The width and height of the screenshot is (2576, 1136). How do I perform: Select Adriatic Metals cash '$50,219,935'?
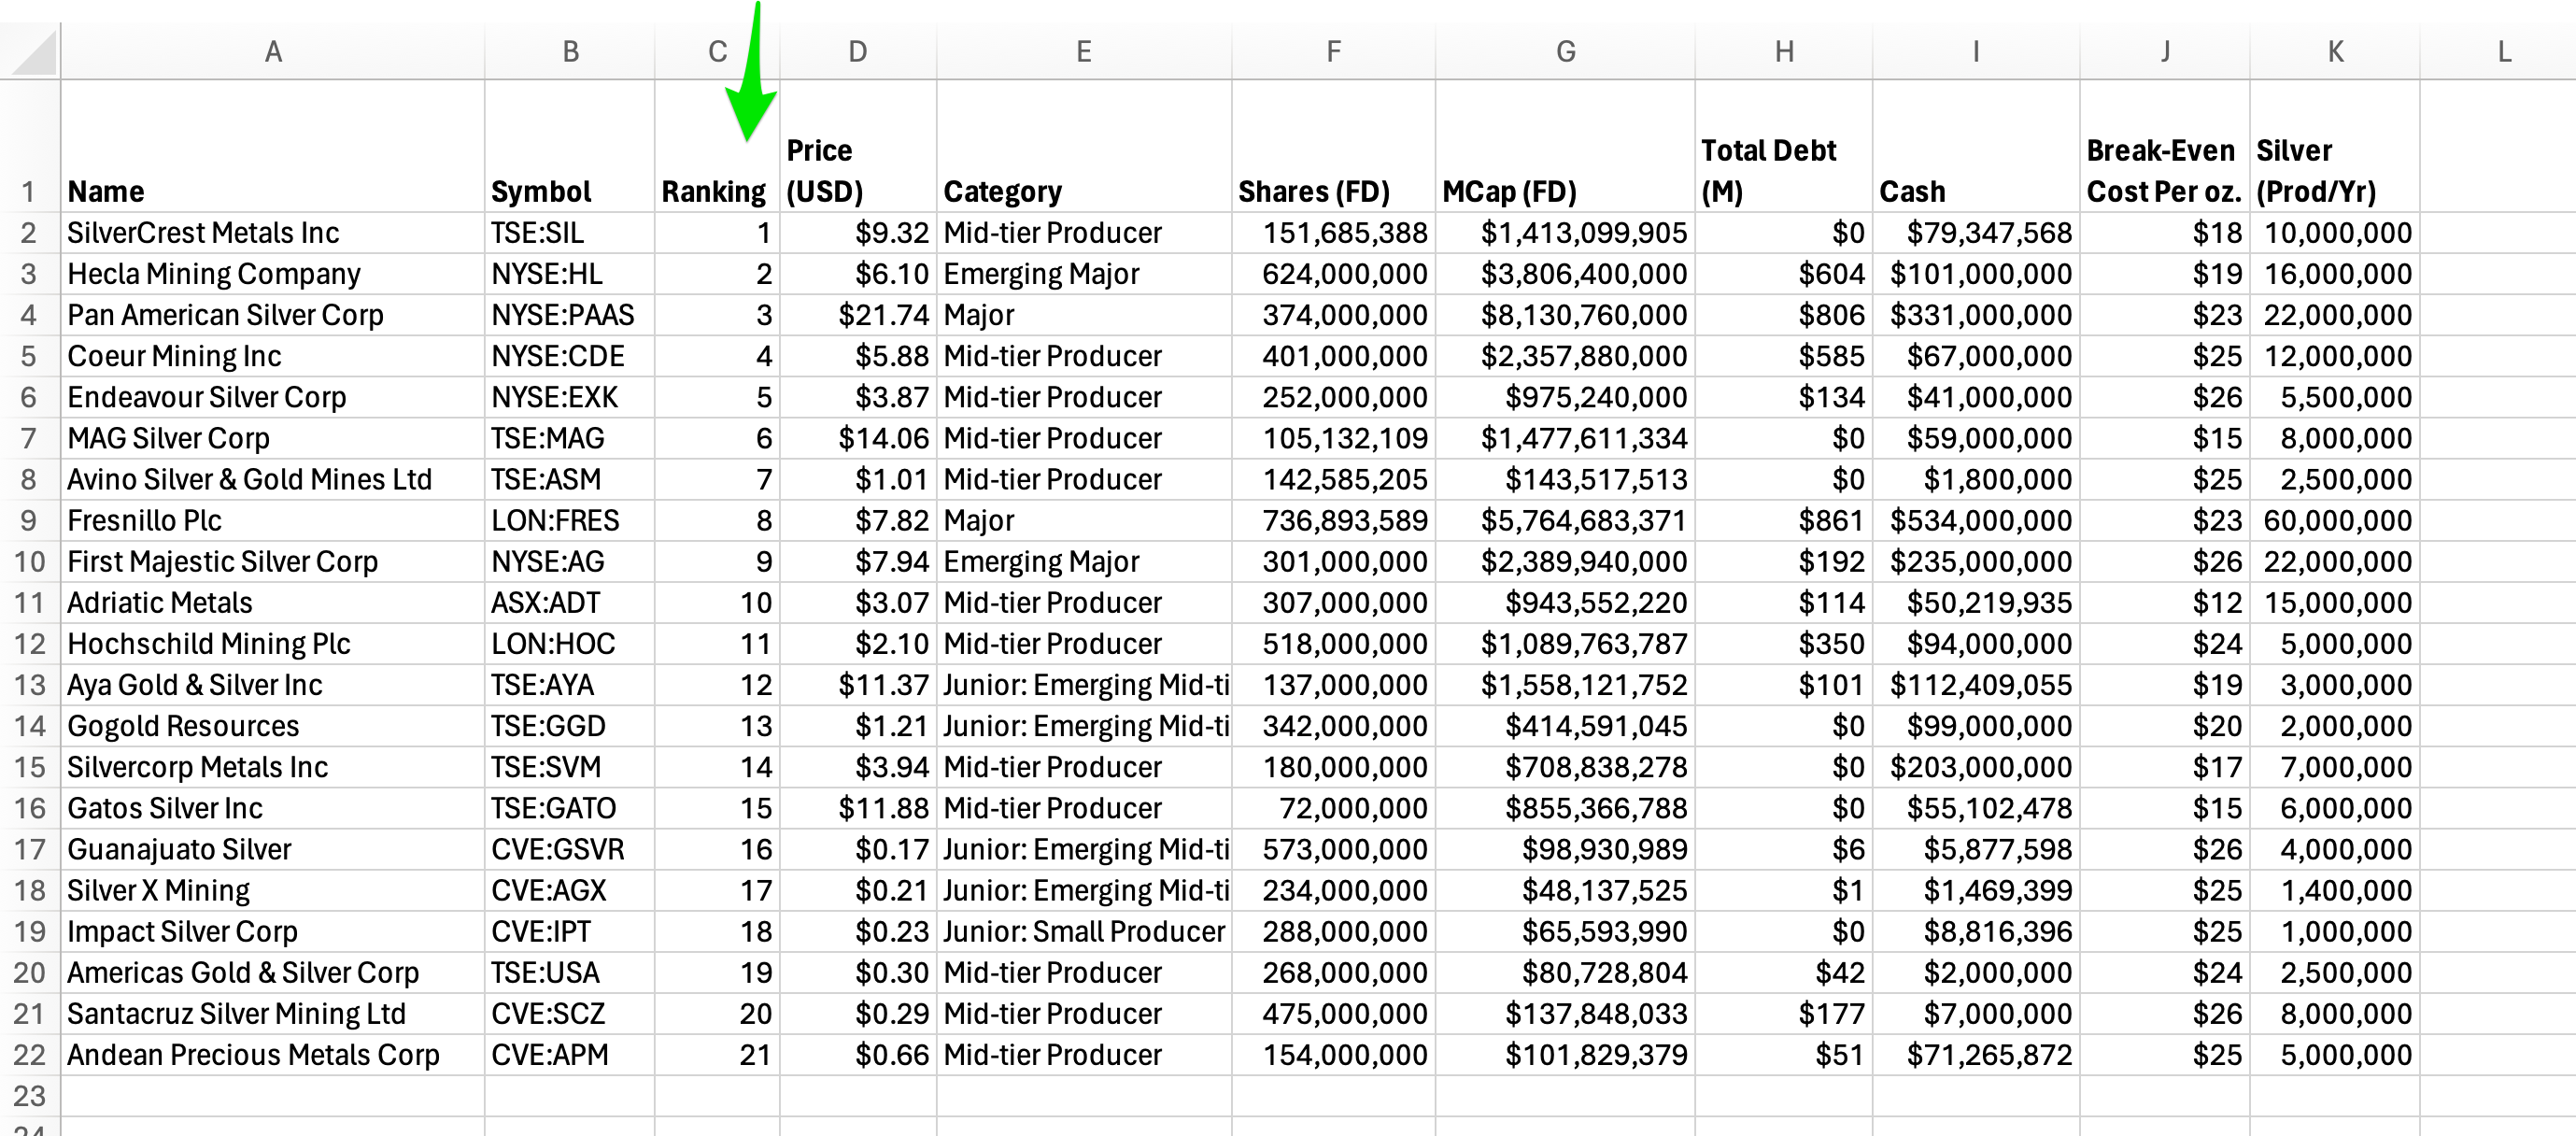coord(1976,603)
